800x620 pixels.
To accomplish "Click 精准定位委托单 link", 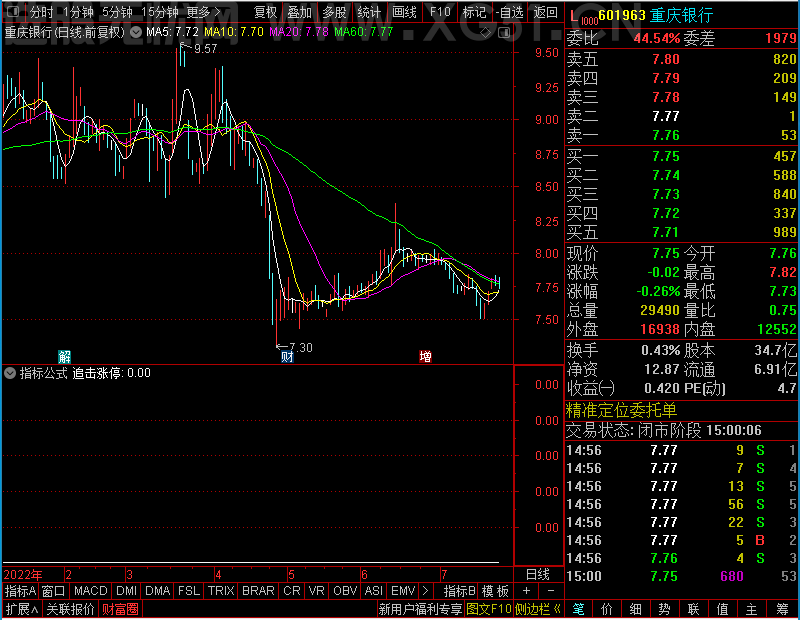I will point(621,410).
